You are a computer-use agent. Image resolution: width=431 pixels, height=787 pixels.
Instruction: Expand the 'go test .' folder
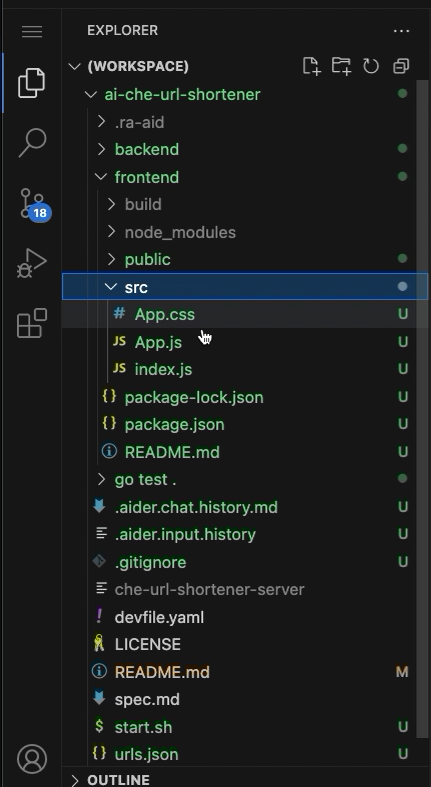pyautogui.click(x=101, y=479)
